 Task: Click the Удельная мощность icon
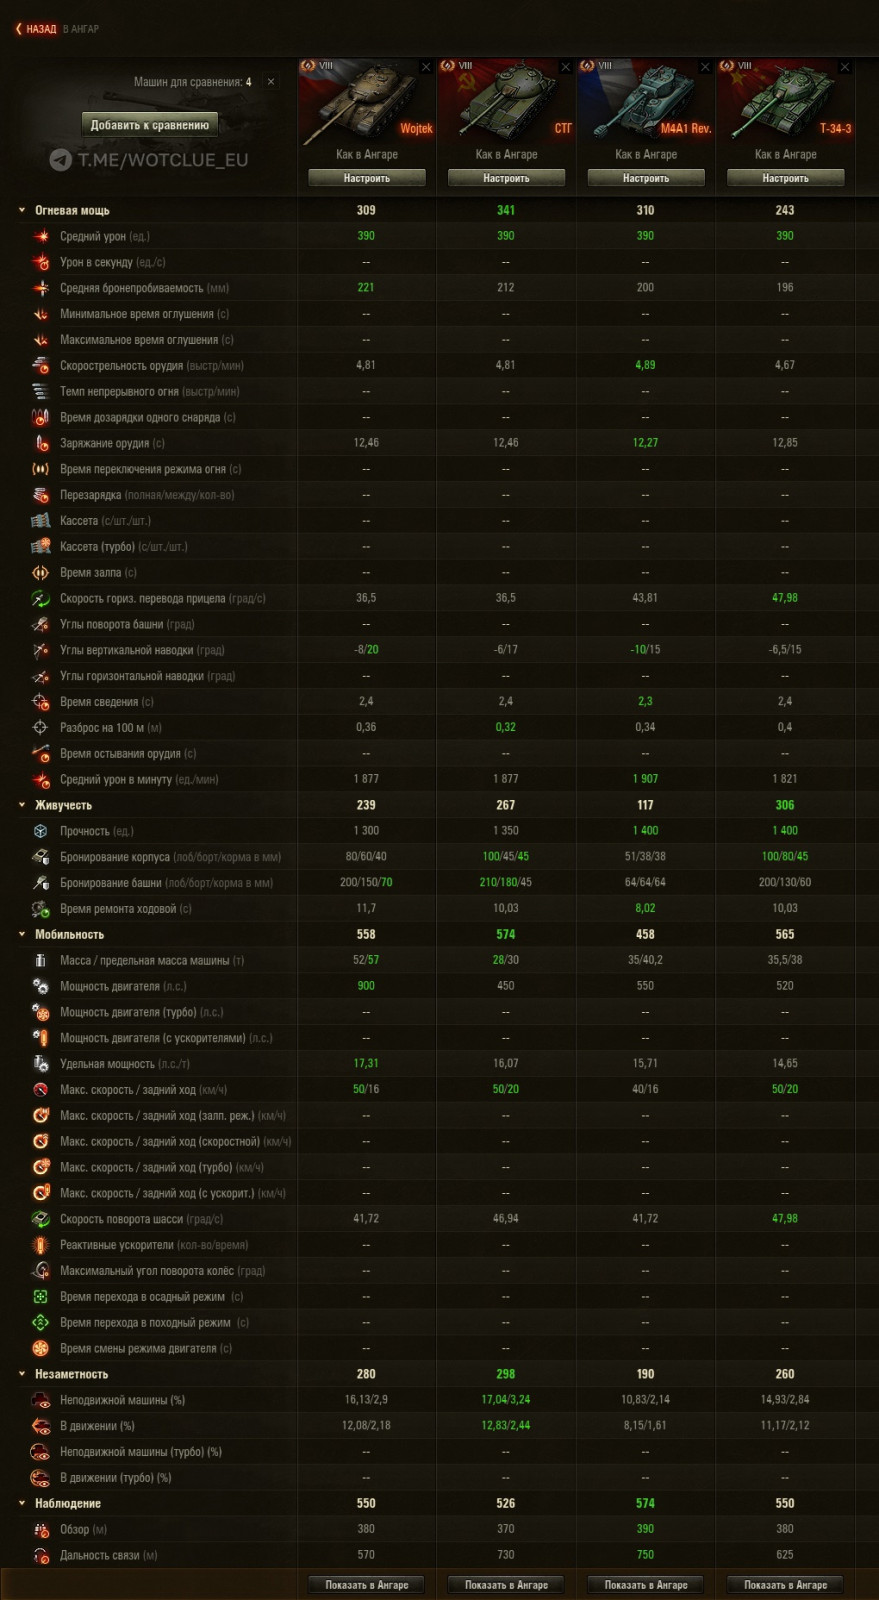(41, 1064)
